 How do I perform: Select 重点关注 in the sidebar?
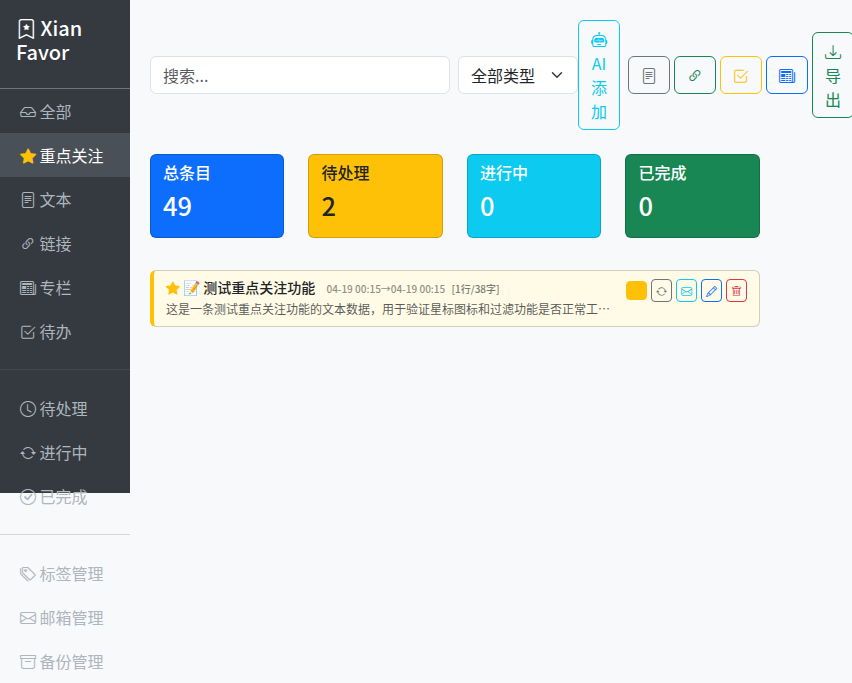click(65, 156)
